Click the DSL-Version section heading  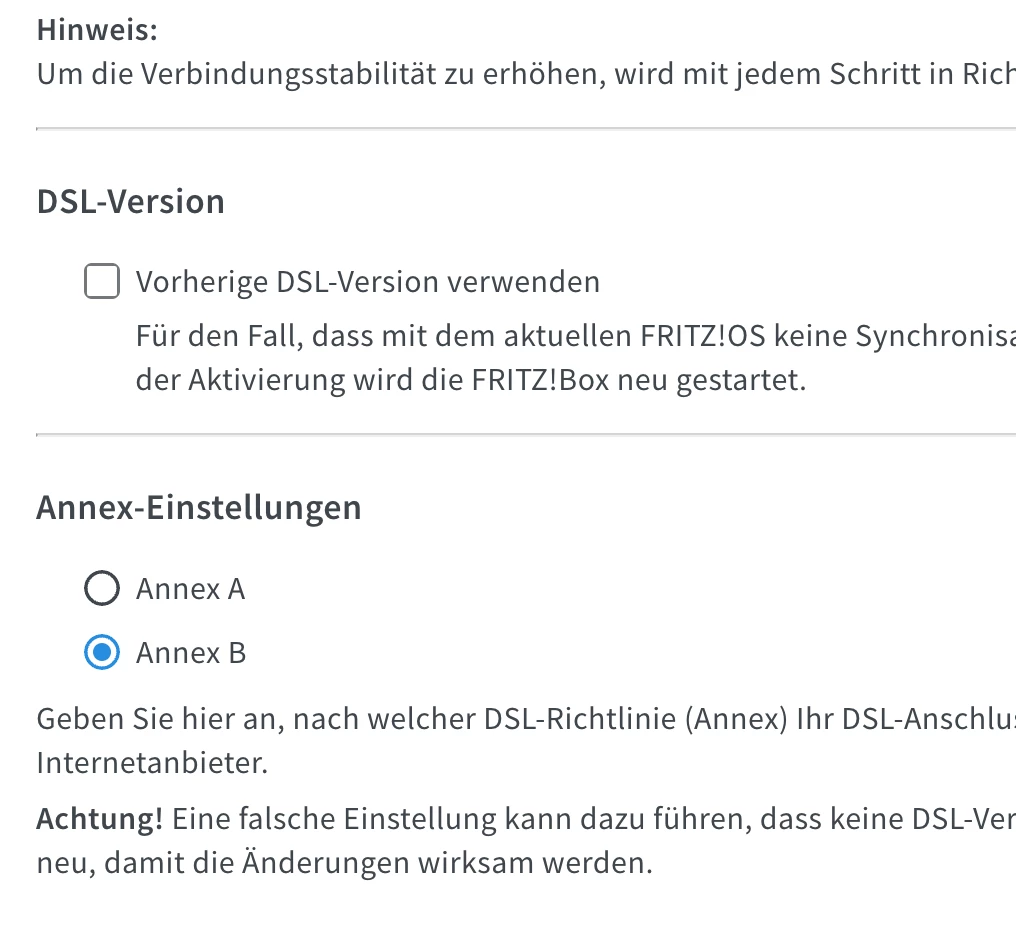[x=130, y=202]
